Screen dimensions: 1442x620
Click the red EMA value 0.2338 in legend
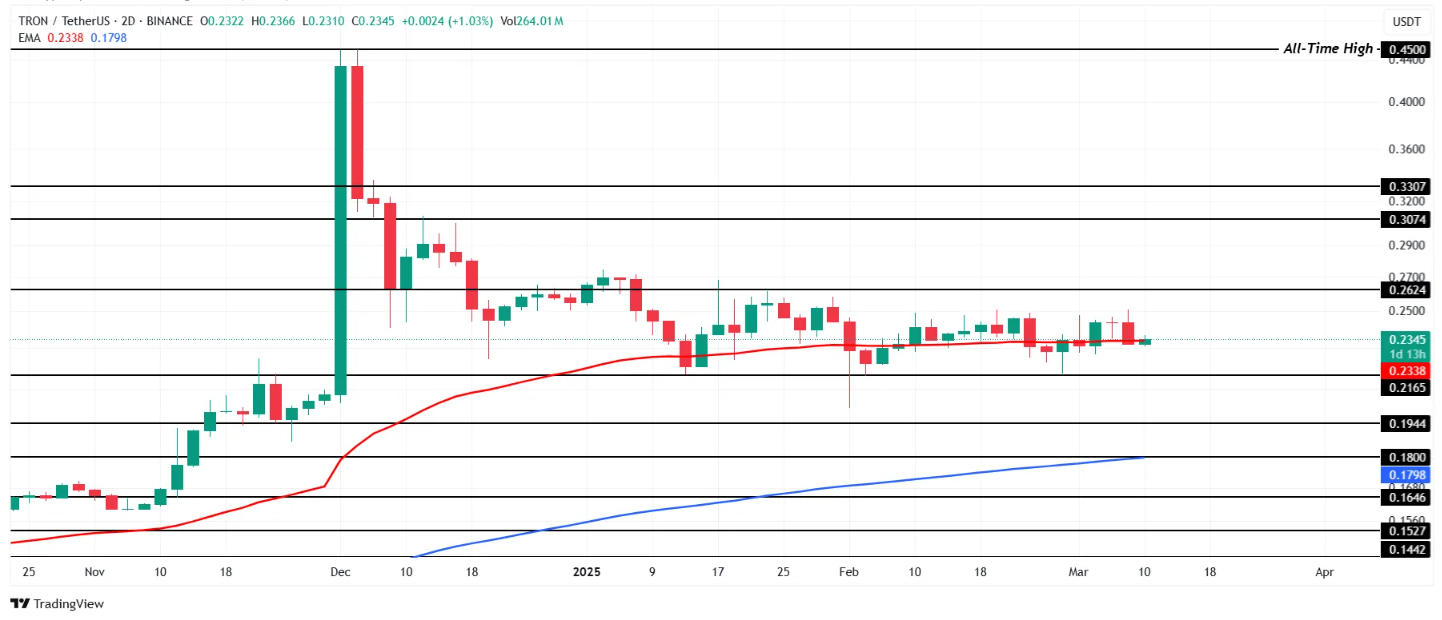tap(64, 37)
